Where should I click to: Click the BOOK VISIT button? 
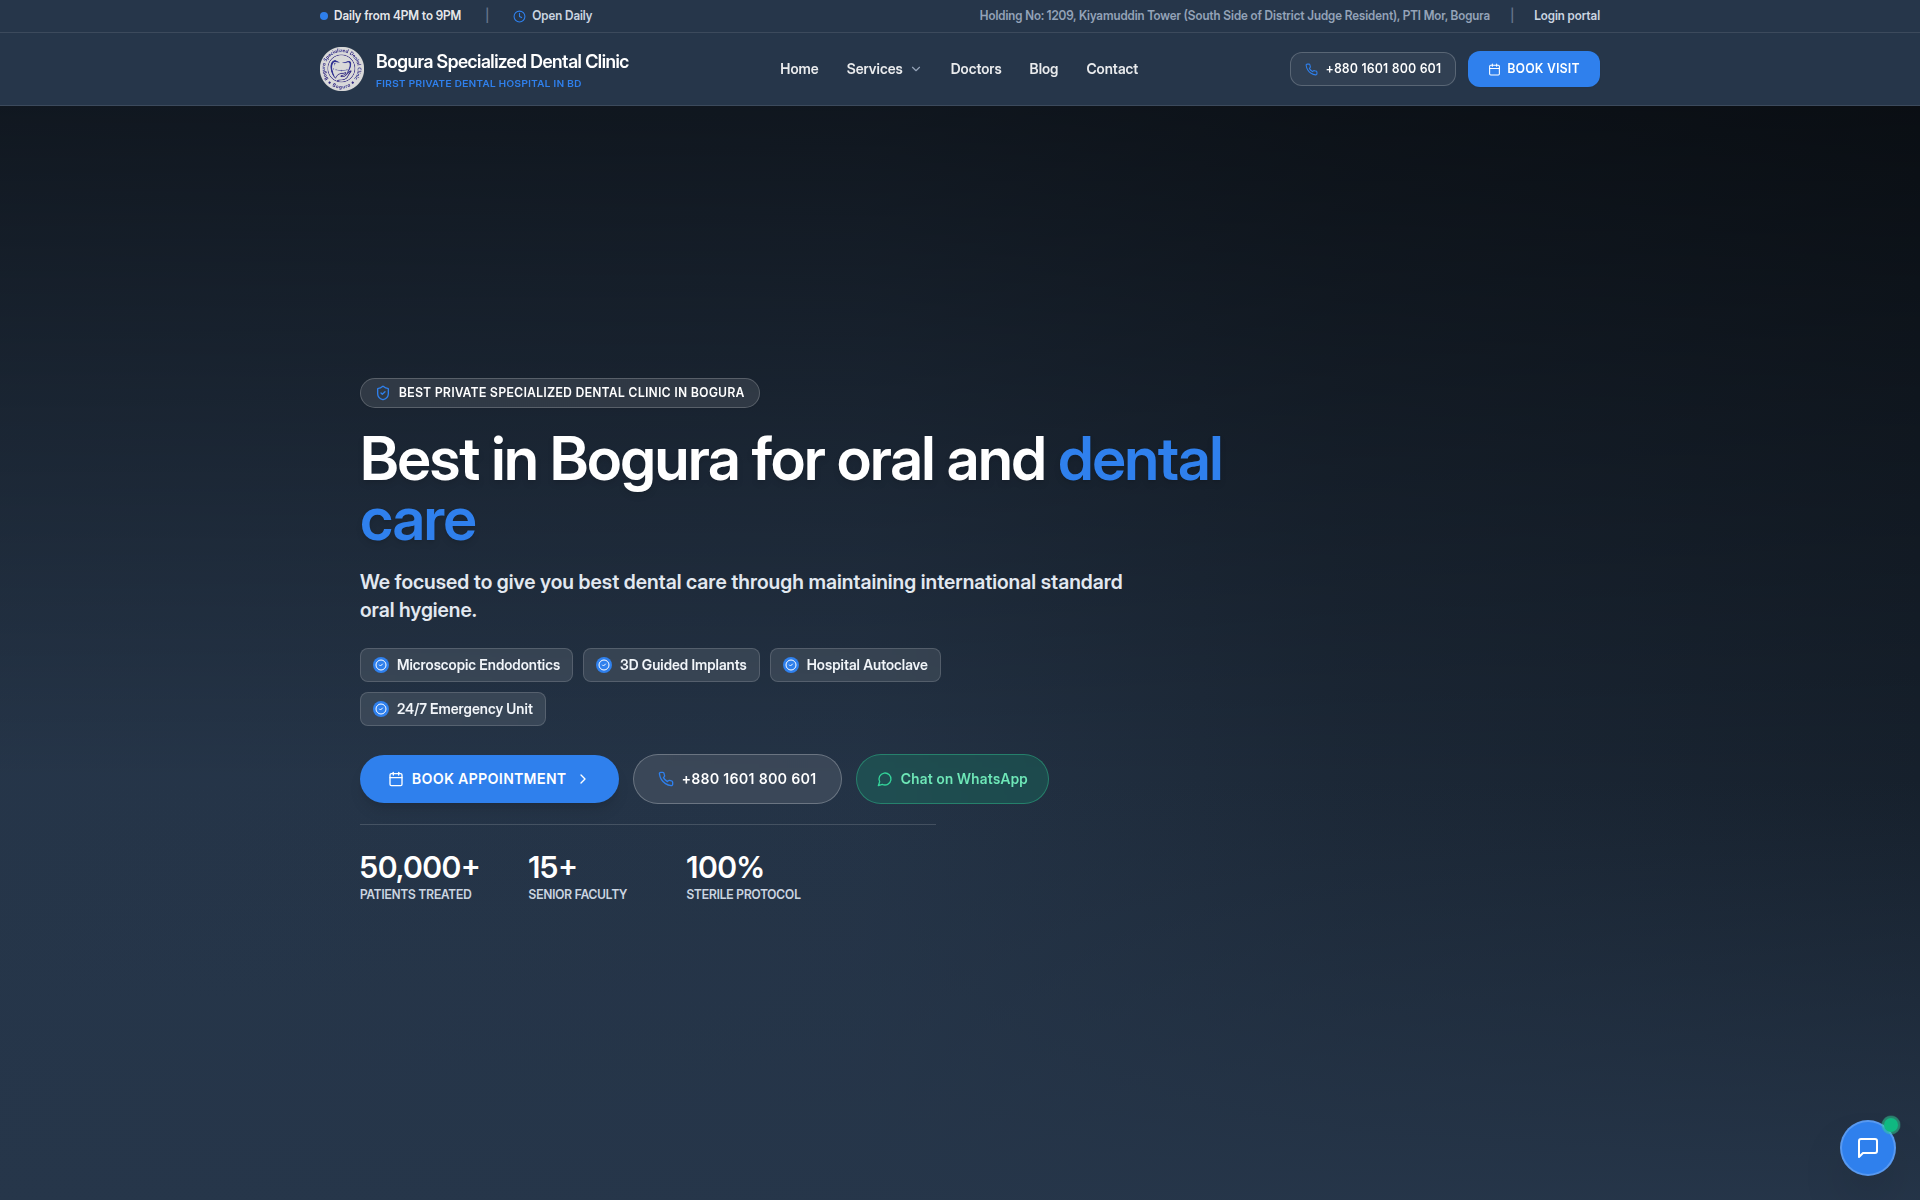[x=1534, y=69]
